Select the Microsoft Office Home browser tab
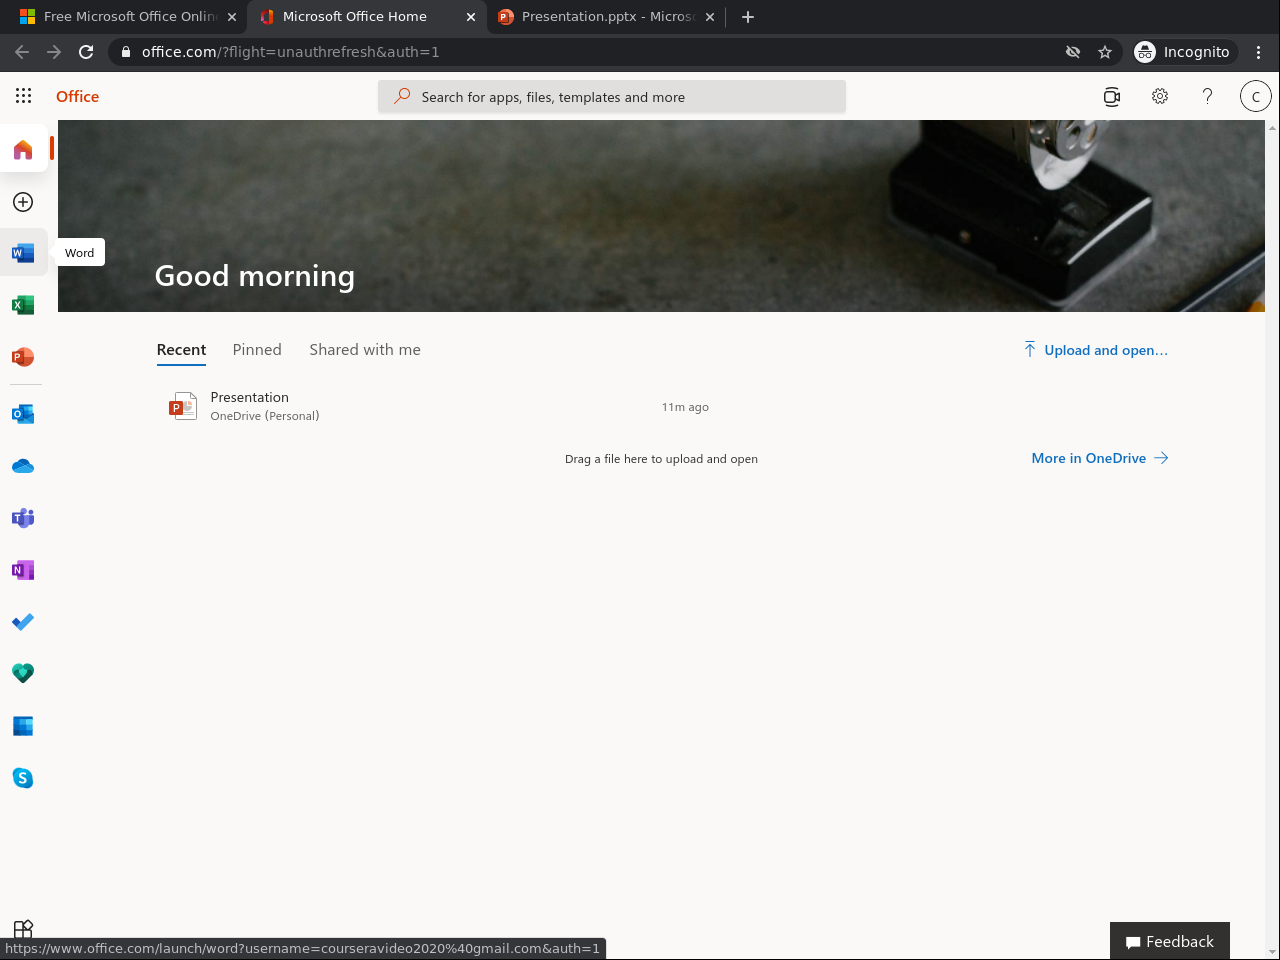This screenshot has height=960, width=1280. point(366,16)
